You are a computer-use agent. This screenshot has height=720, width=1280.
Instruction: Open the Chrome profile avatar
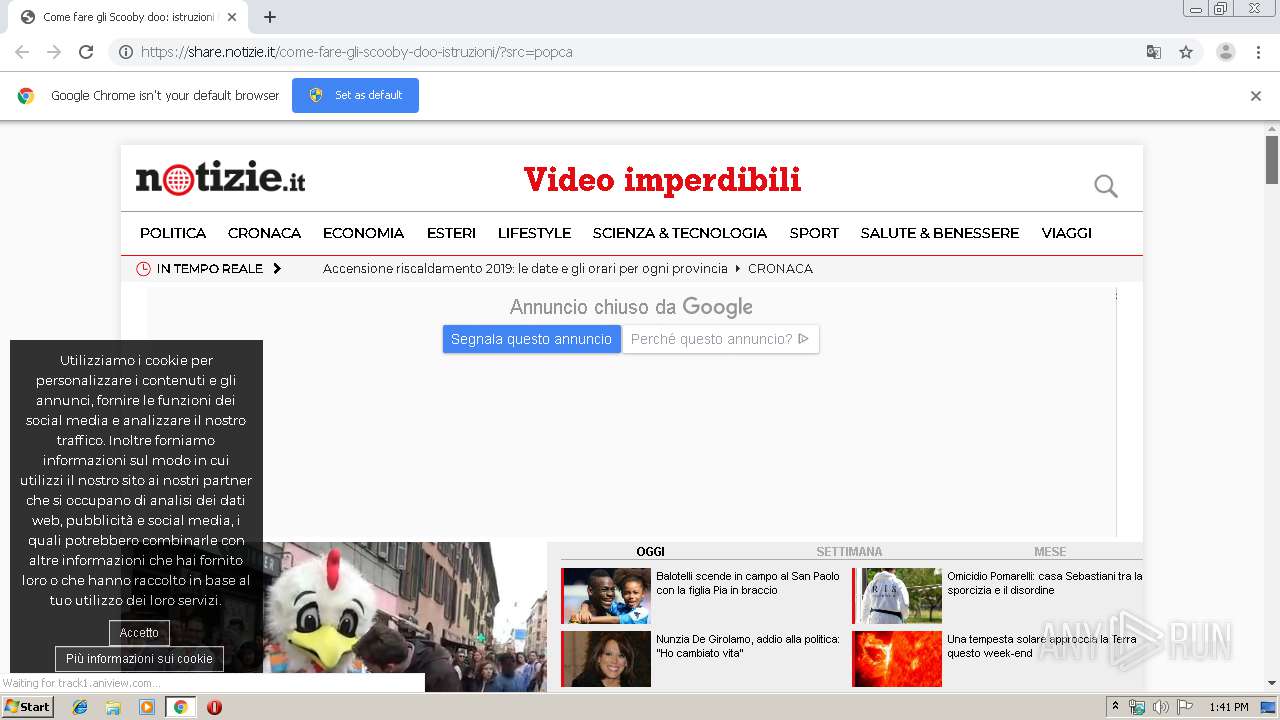pos(1226,52)
